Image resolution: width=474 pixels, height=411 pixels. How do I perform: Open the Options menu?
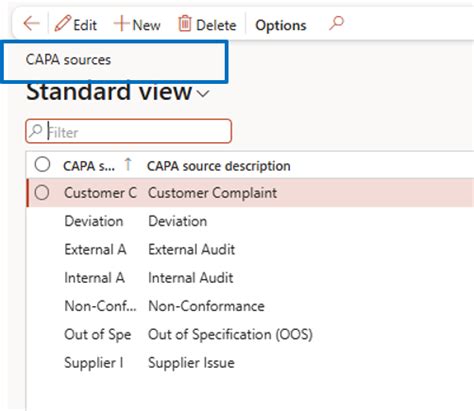point(281,25)
